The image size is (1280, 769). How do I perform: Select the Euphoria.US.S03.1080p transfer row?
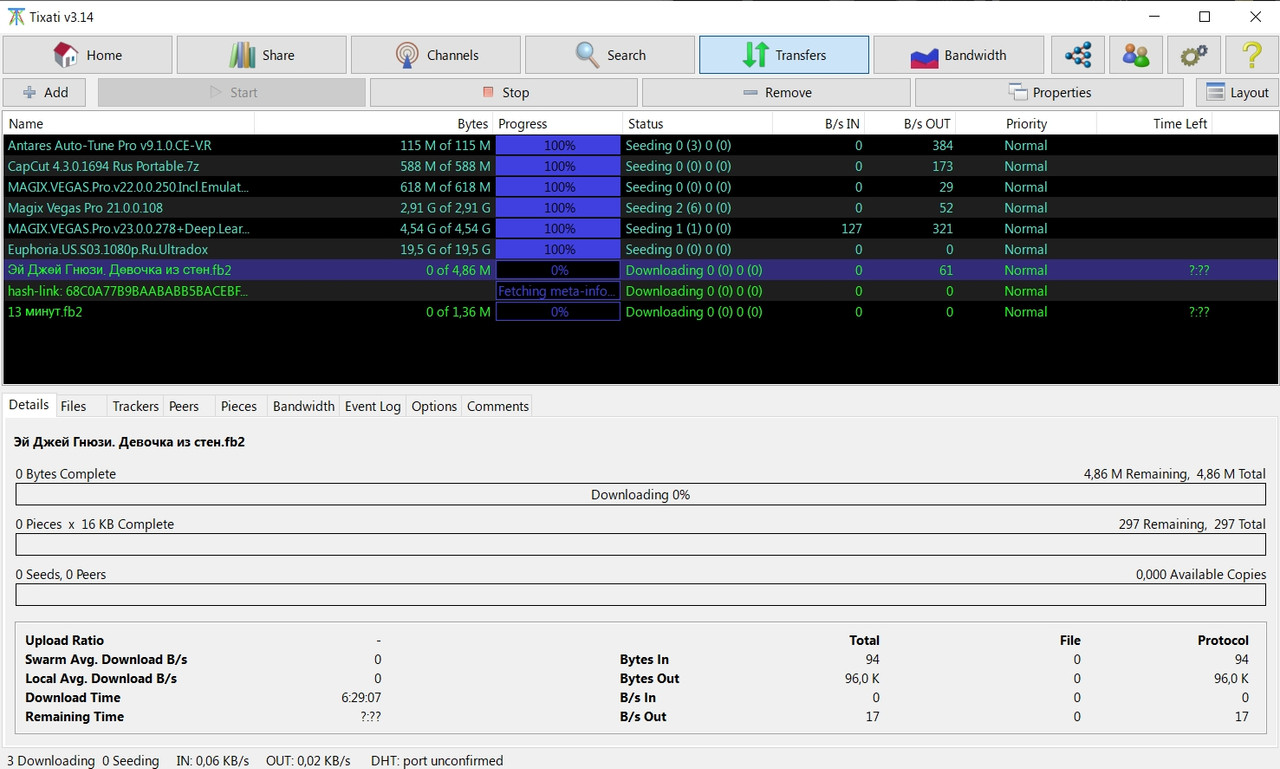click(x=641, y=249)
